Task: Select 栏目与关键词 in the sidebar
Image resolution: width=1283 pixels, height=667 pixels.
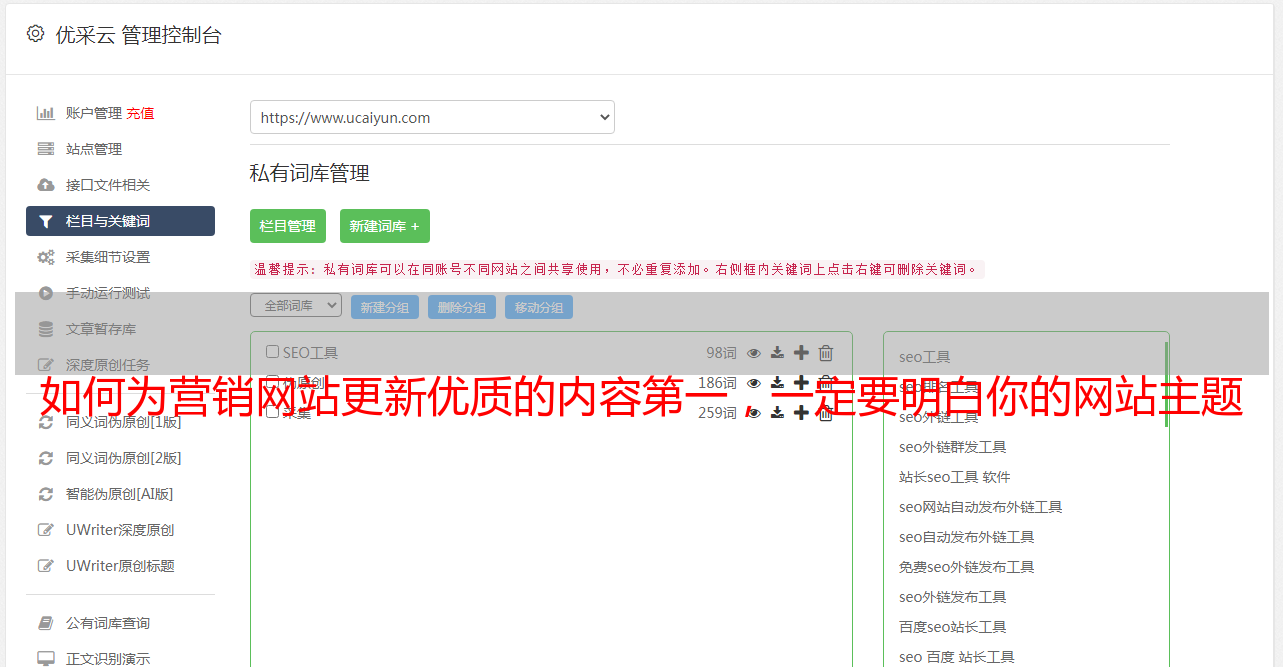Action: coord(120,221)
